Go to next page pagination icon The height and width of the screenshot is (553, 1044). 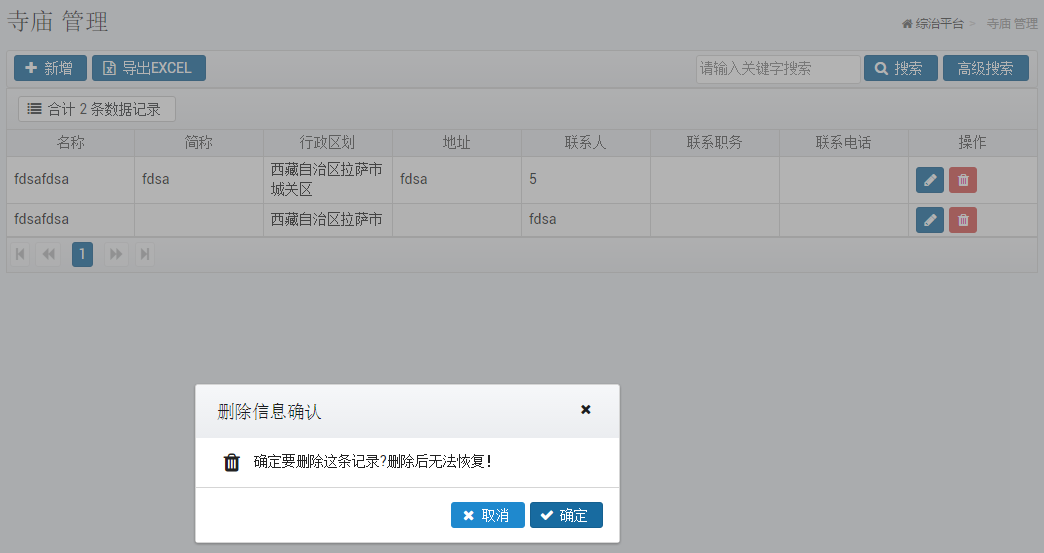[x=116, y=254]
